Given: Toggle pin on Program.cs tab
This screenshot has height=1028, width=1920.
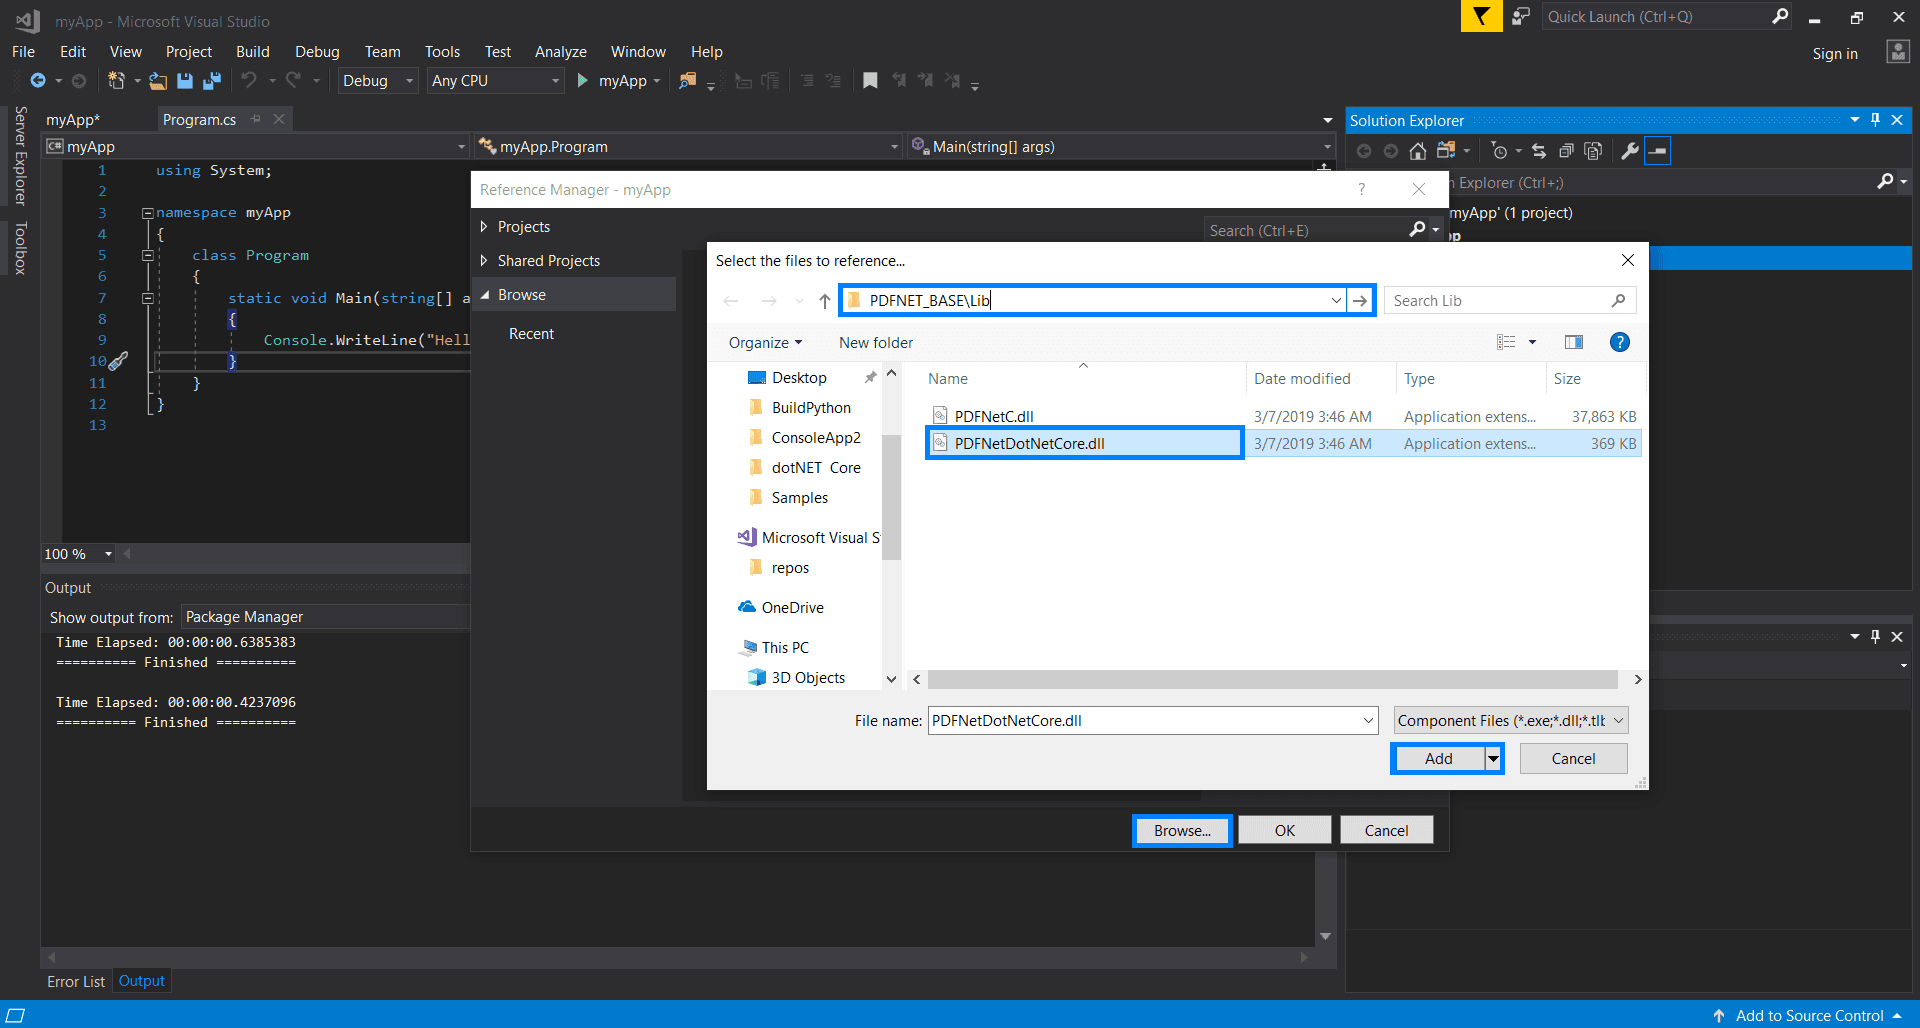Looking at the screenshot, I should (256, 120).
